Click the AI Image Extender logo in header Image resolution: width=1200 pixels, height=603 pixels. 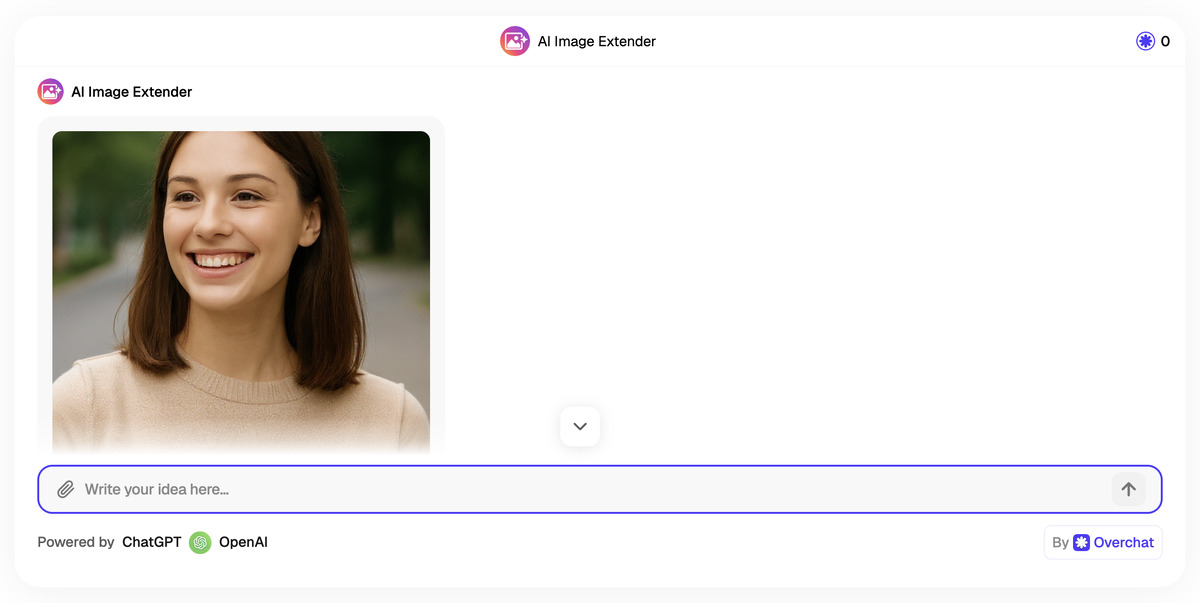click(515, 41)
